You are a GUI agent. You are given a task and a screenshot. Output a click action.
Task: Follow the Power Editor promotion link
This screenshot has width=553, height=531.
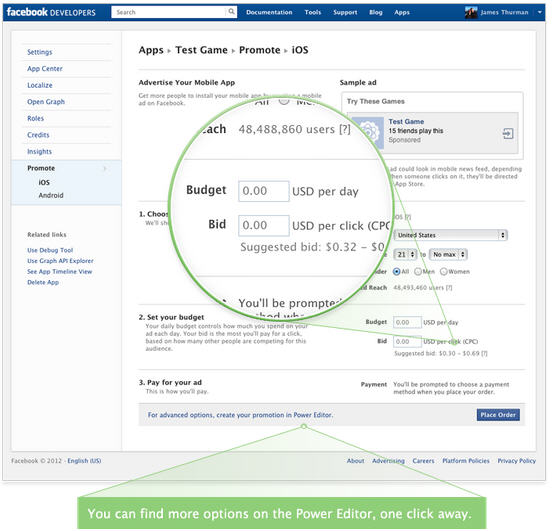pos(240,415)
